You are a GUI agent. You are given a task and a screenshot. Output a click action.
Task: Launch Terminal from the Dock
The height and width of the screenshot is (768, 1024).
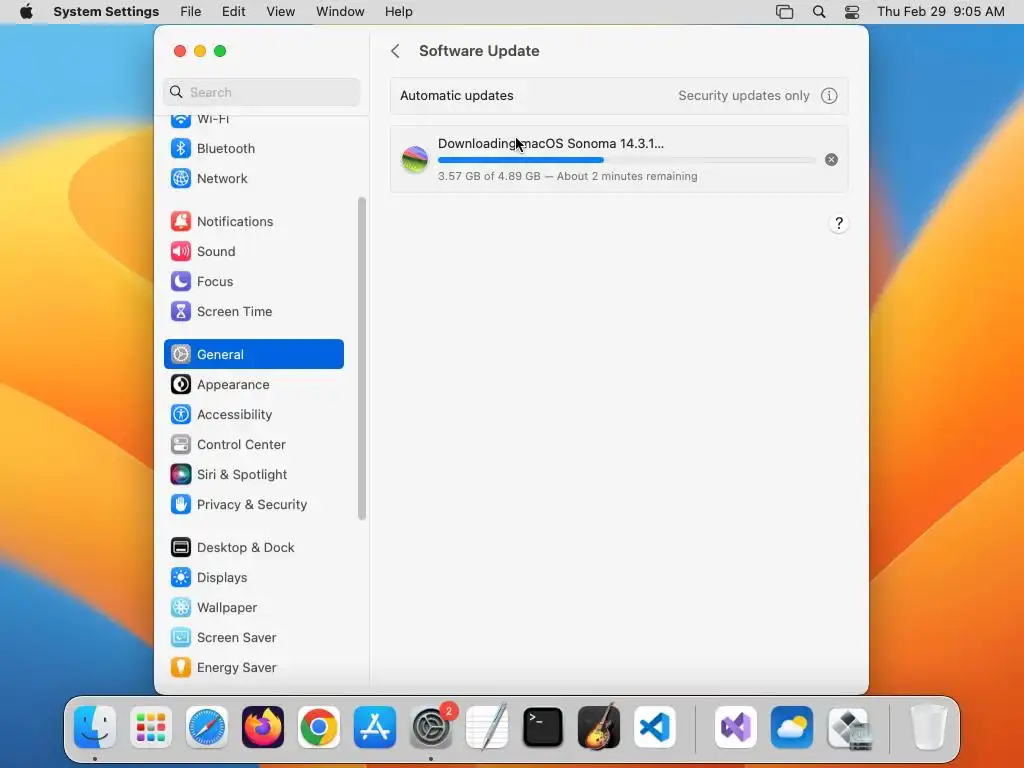(x=543, y=727)
